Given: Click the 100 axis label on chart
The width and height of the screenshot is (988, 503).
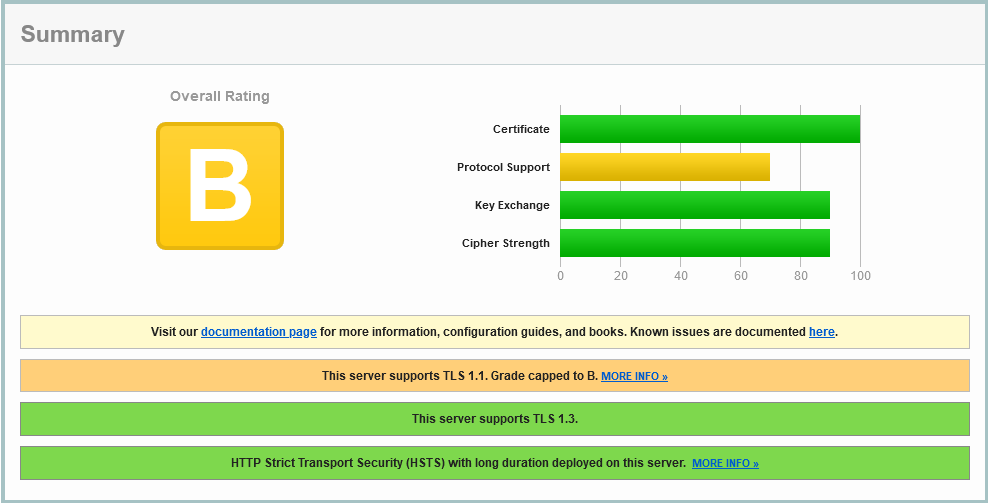Looking at the screenshot, I should point(861,275).
